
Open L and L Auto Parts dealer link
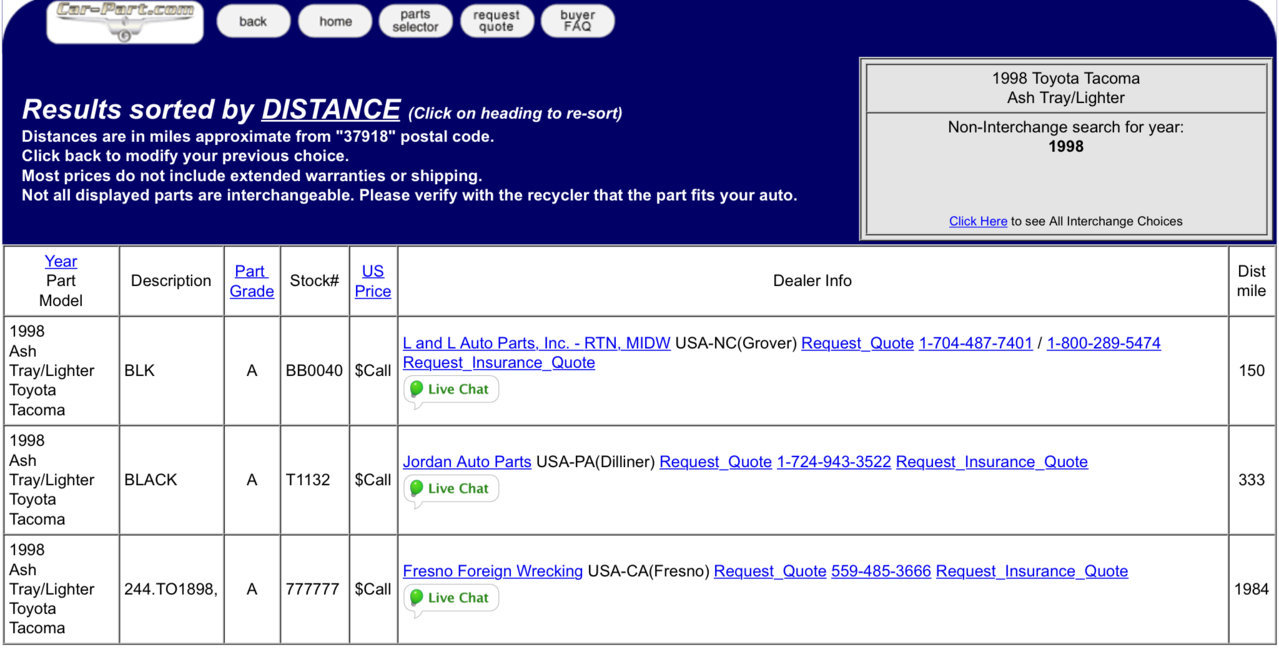tap(537, 343)
